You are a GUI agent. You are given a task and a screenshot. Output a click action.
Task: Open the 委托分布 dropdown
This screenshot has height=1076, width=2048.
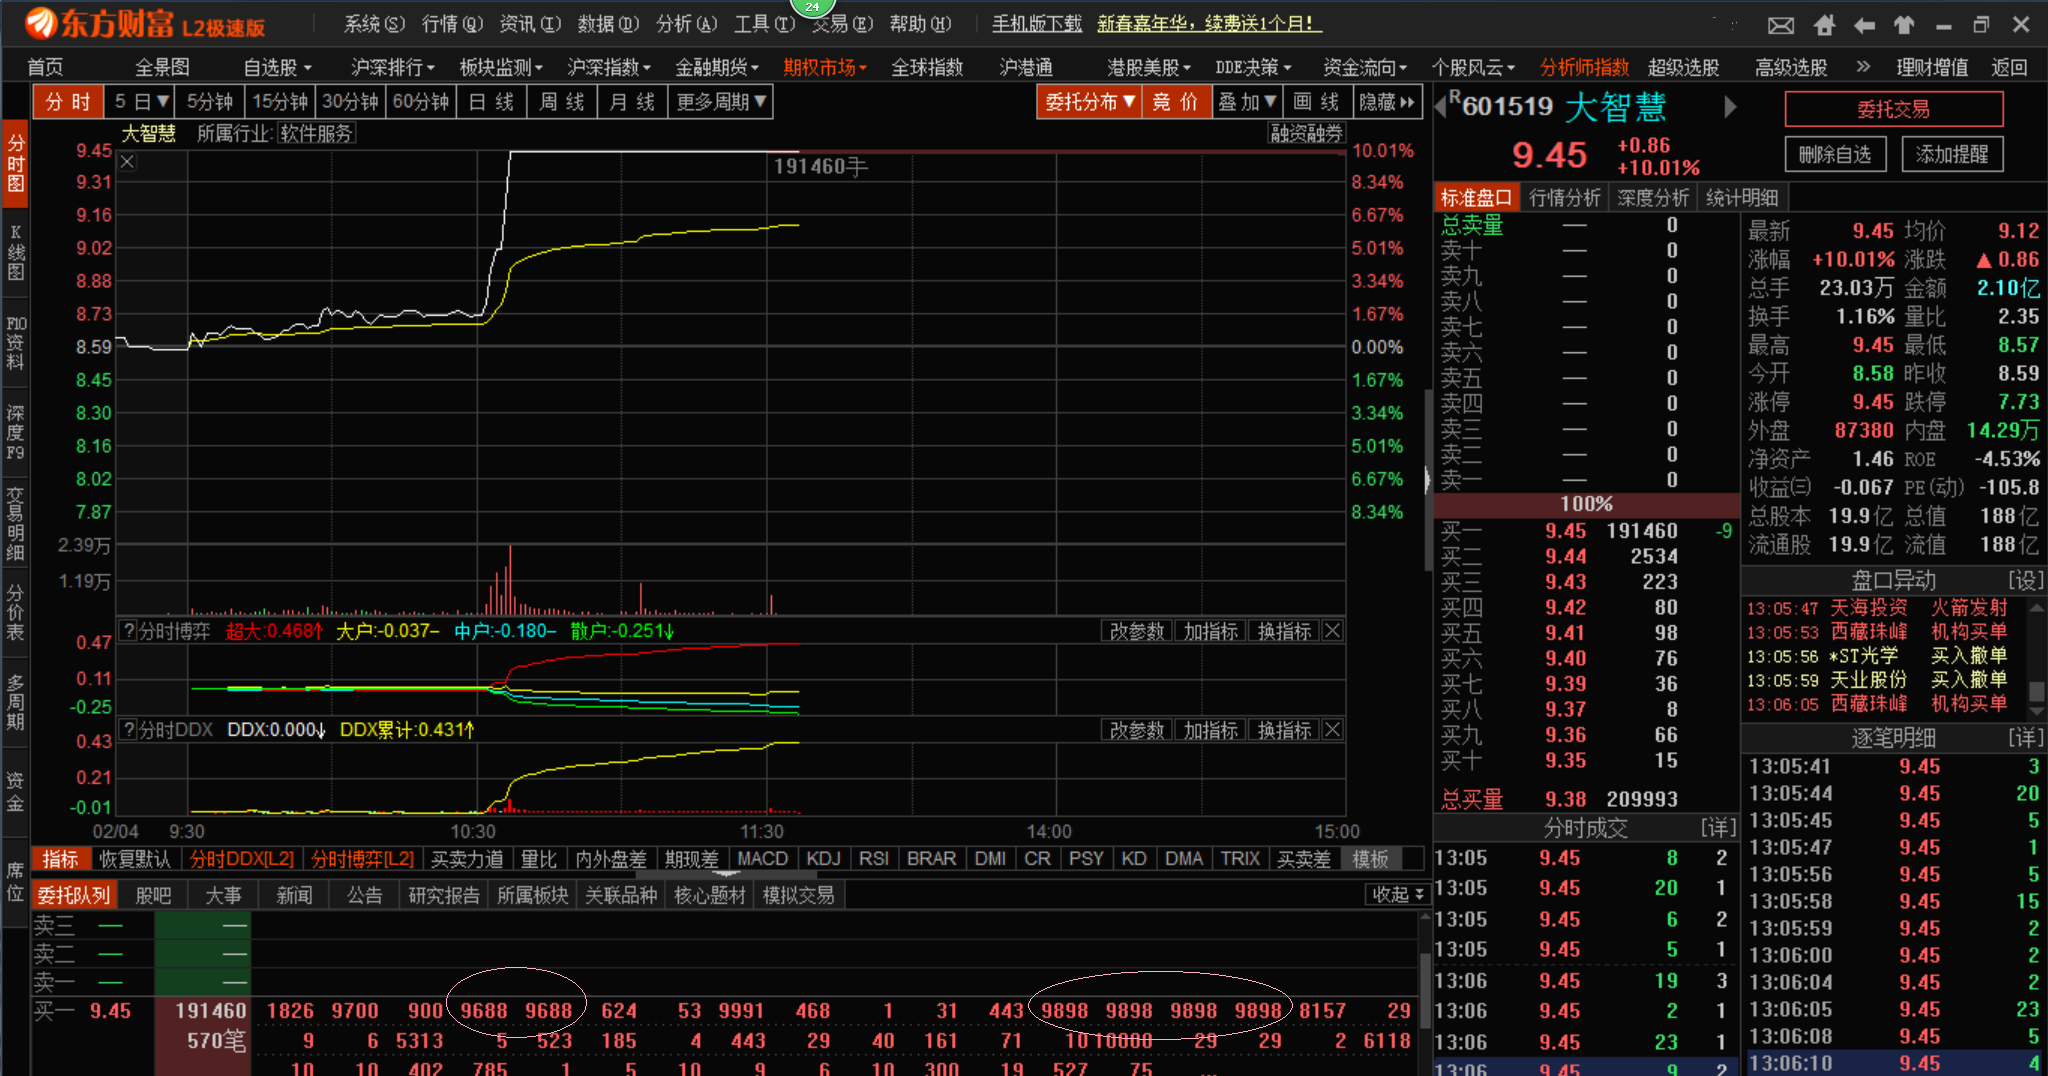(1089, 102)
